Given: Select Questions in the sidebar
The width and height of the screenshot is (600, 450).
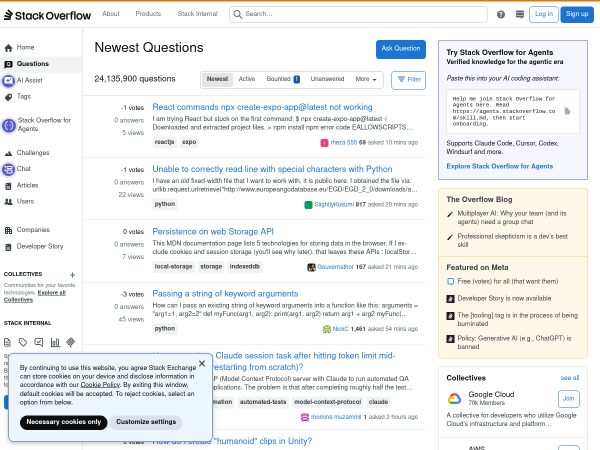Looking at the screenshot, I should 41,64.
